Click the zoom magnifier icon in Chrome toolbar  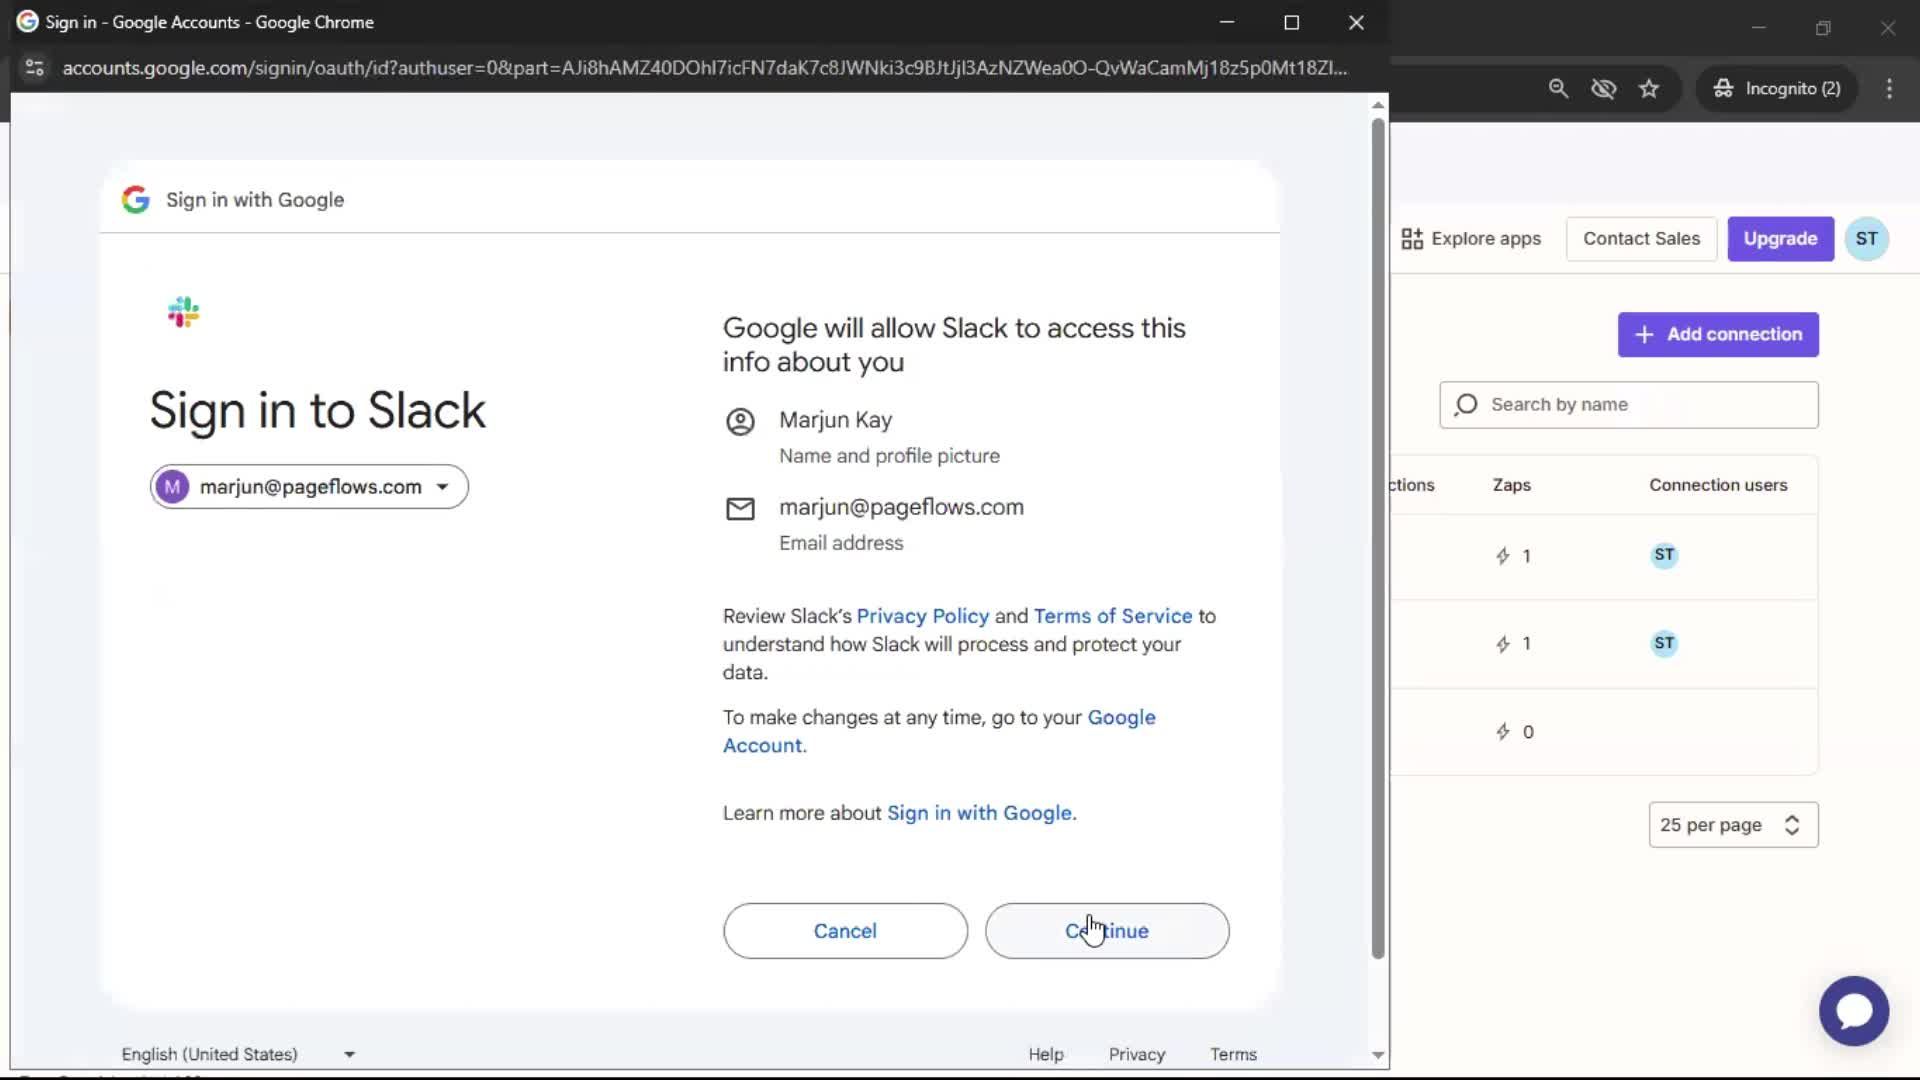[1558, 89]
